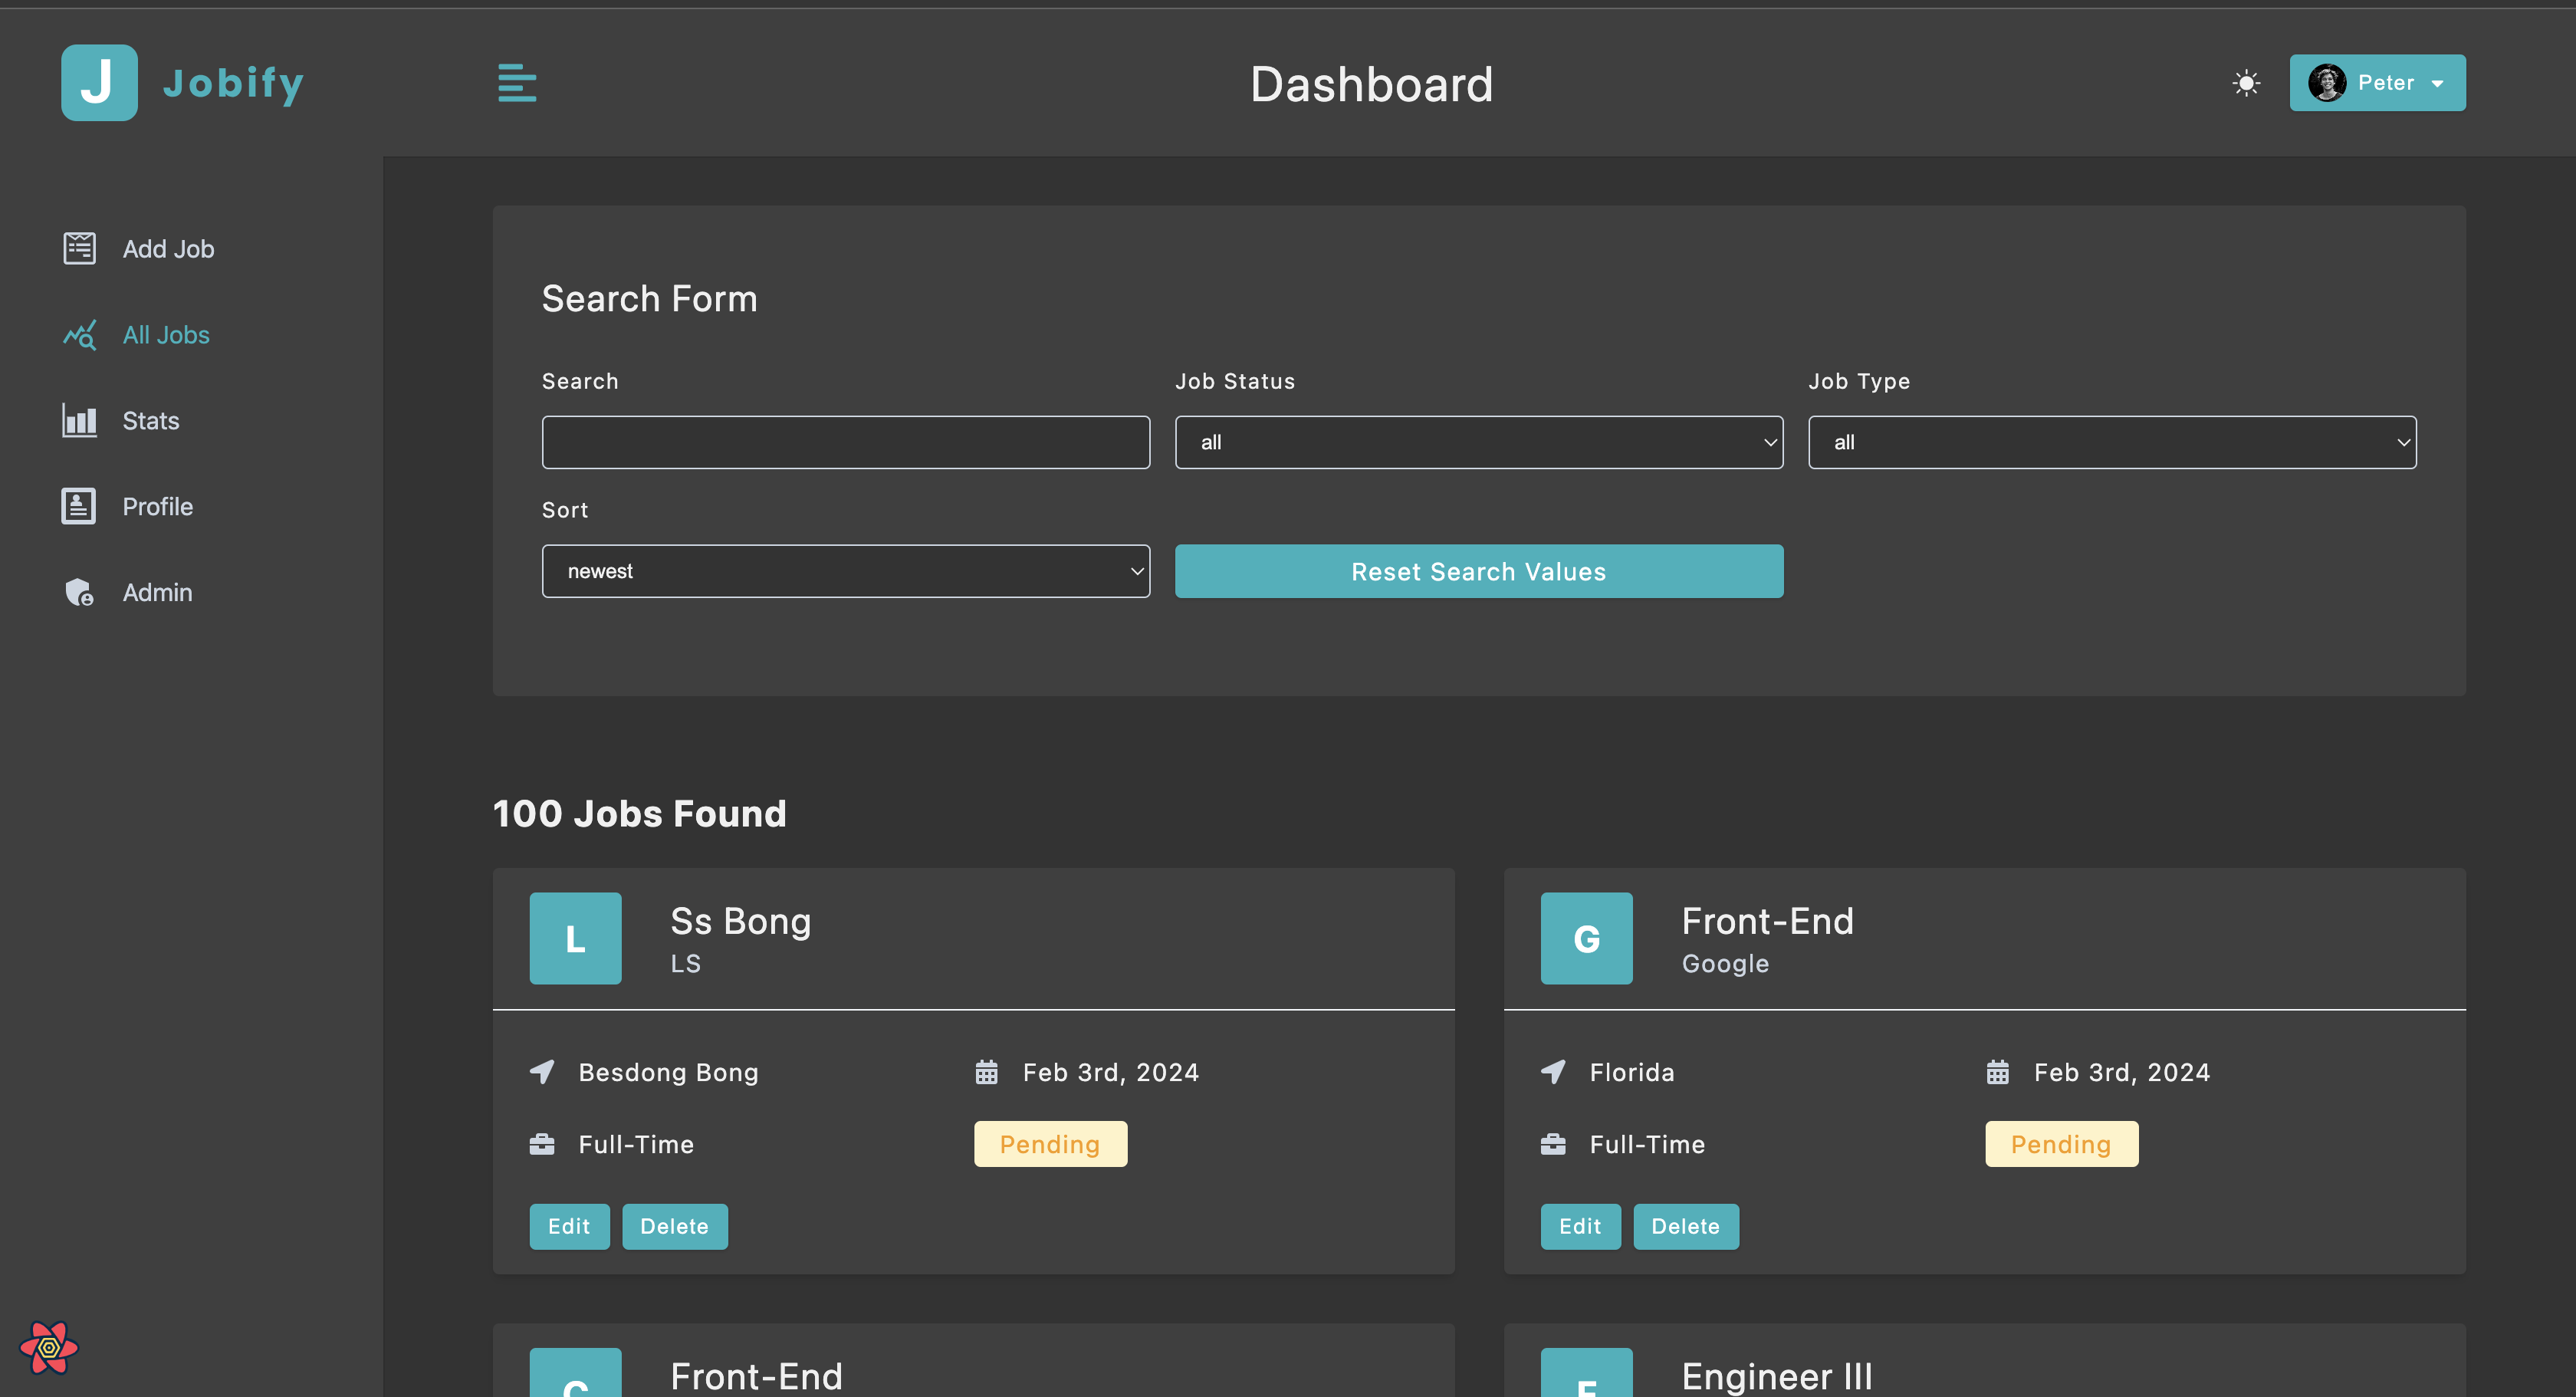
Task: Click the Stats bar chart icon
Action: 79,421
